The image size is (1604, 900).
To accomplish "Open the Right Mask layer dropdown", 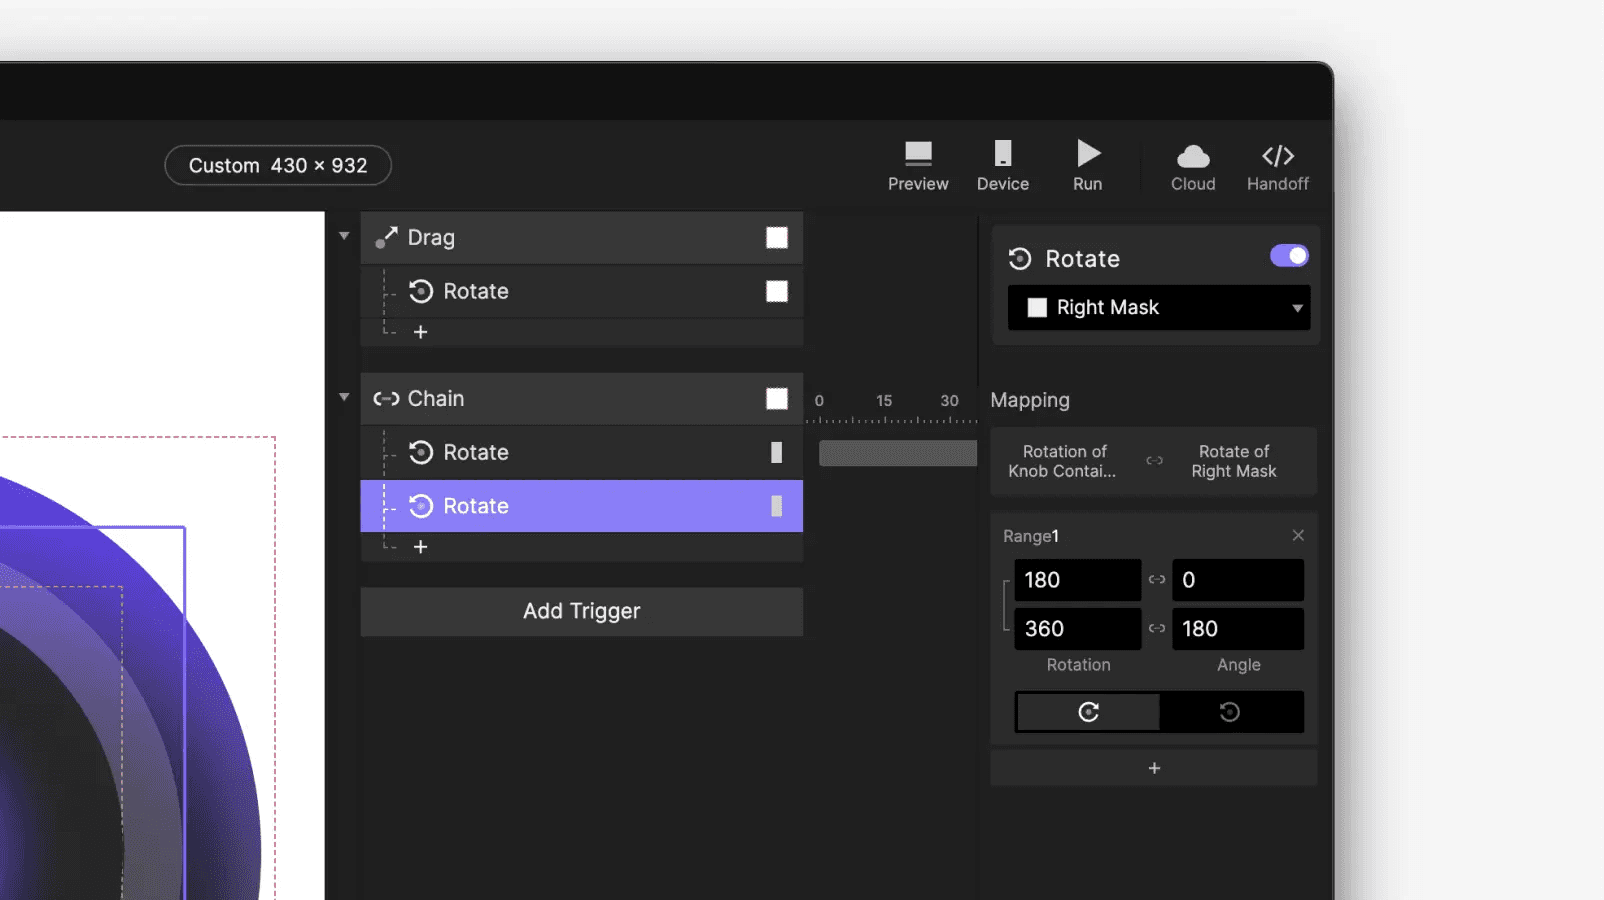I will coord(1159,307).
